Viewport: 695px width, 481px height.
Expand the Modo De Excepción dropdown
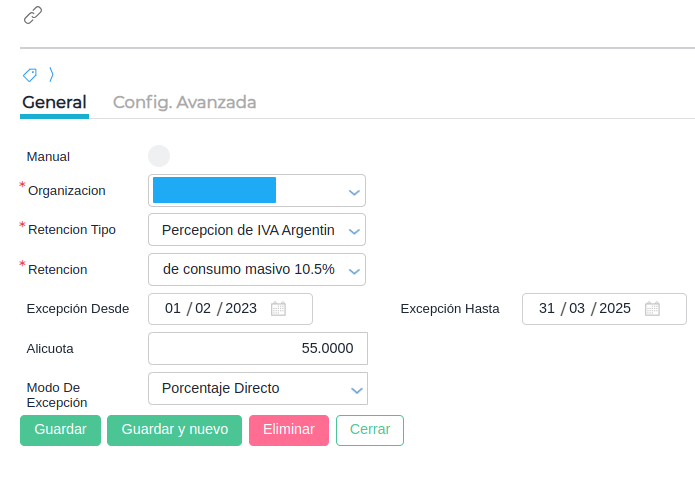[355, 389]
